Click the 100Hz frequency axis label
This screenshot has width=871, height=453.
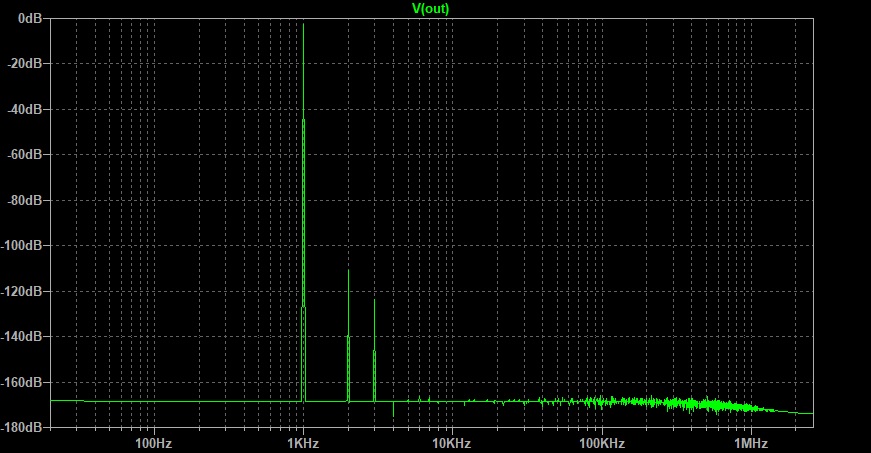click(154, 444)
